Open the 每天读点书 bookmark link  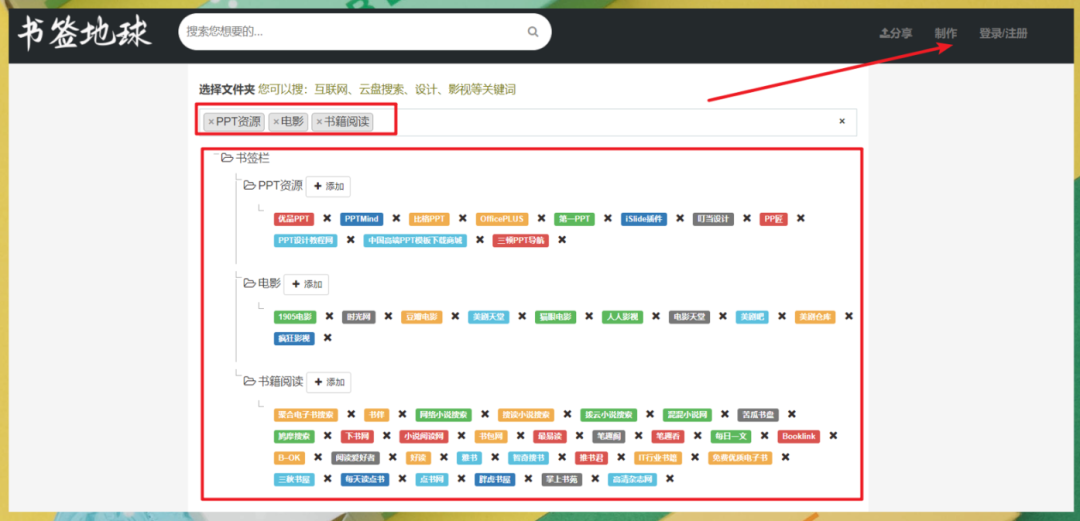365,479
